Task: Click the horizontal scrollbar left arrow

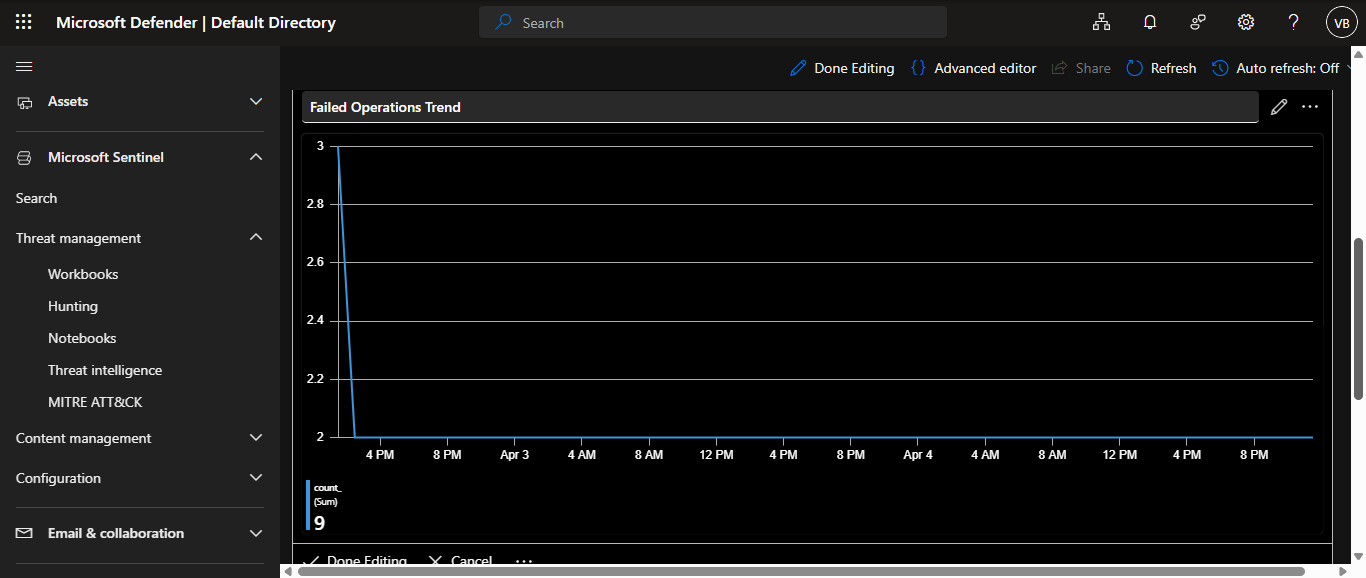Action: pyautogui.click(x=287, y=572)
